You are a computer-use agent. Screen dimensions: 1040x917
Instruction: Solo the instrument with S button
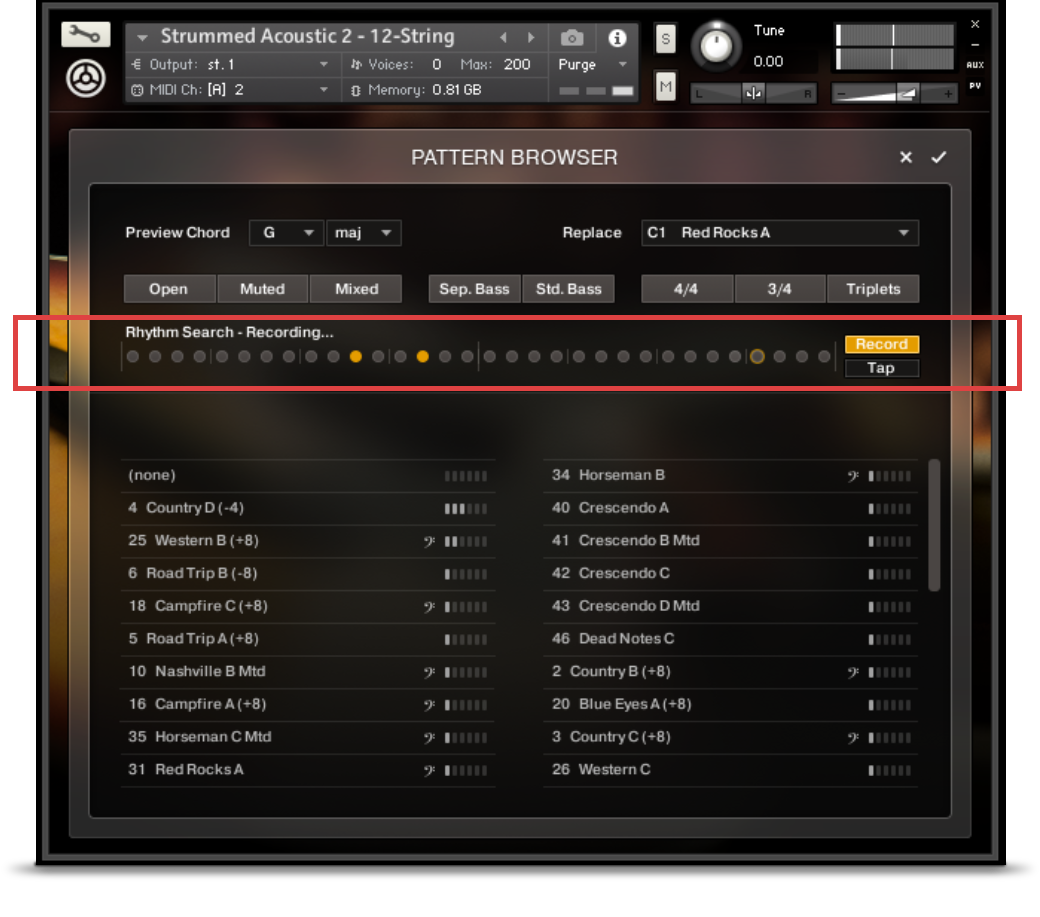point(665,38)
